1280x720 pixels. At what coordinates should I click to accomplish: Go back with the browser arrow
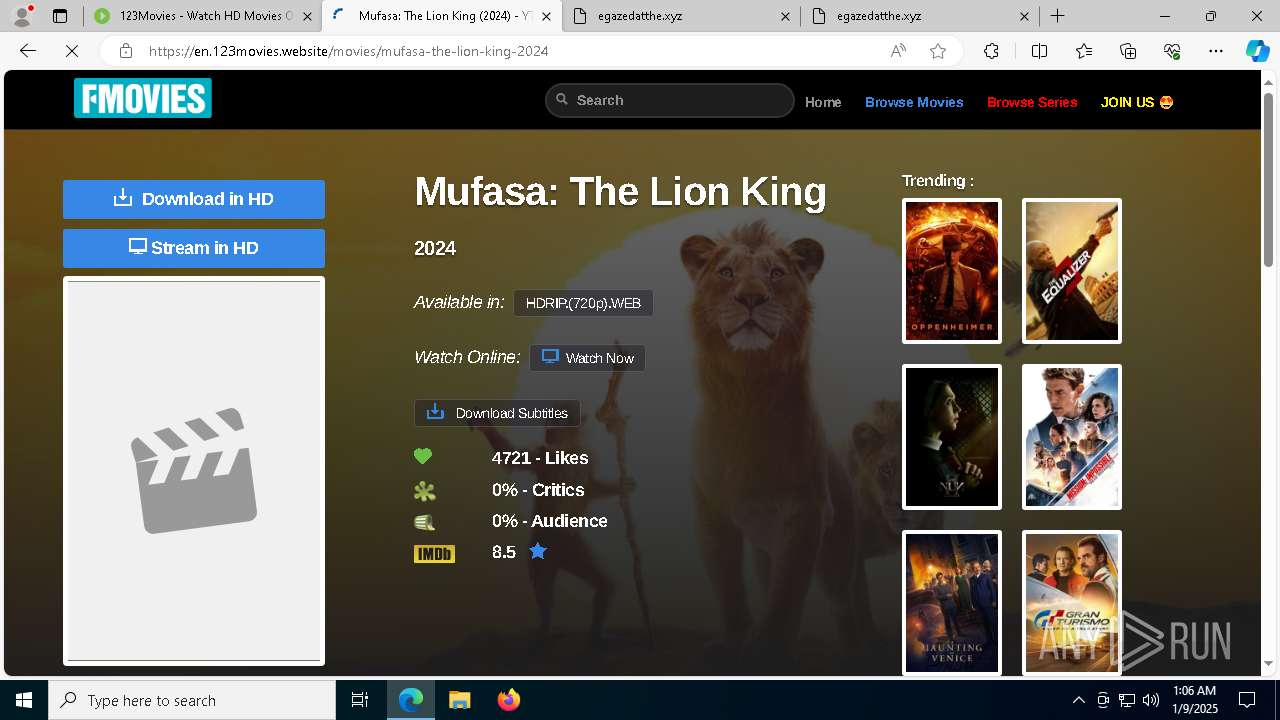pos(28,51)
